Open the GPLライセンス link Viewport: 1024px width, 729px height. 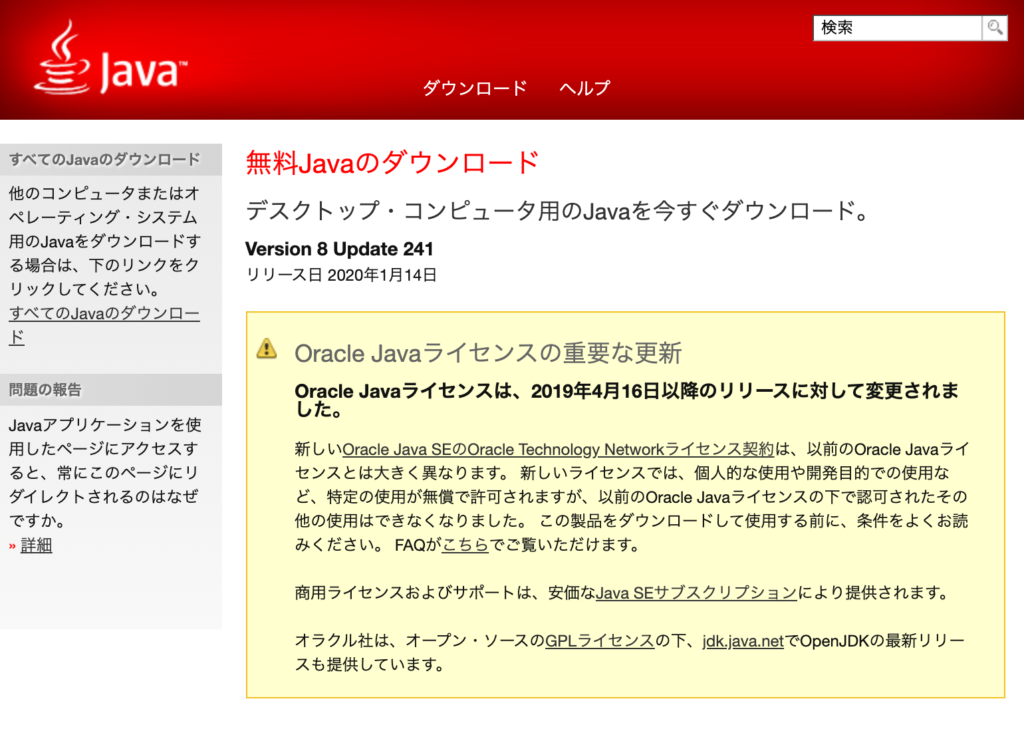600,641
